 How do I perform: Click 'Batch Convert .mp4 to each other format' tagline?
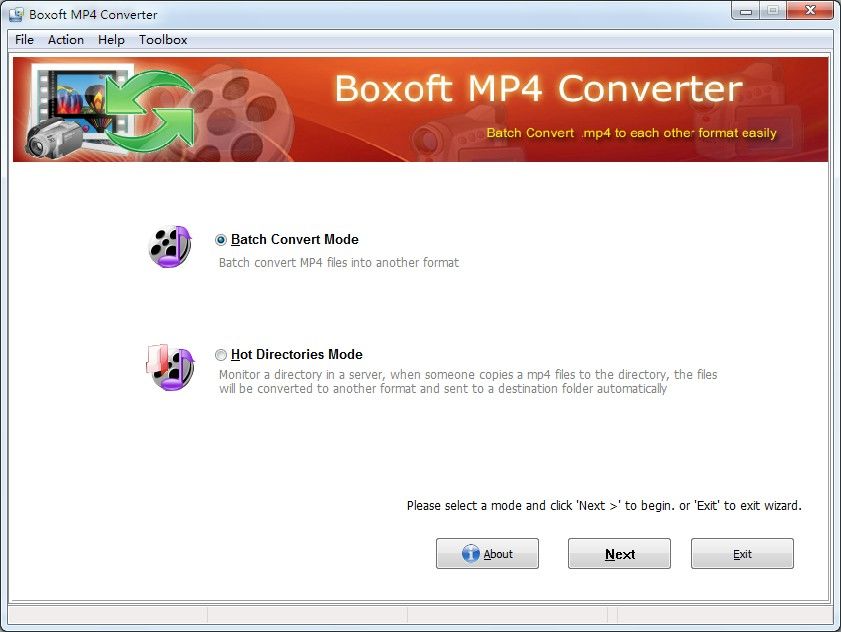631,133
